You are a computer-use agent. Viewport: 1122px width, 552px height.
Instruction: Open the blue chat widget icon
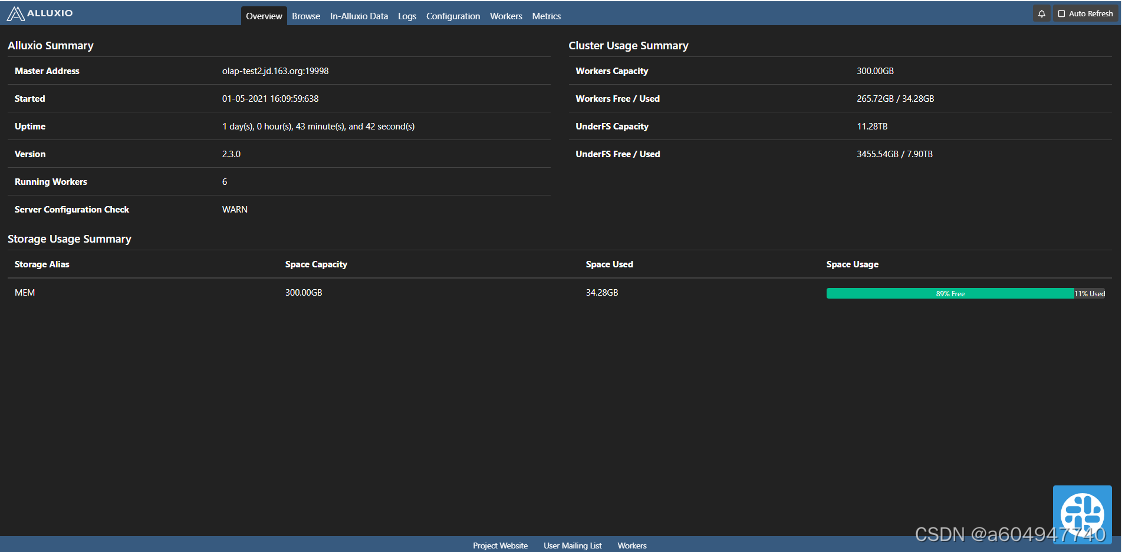pos(1082,513)
